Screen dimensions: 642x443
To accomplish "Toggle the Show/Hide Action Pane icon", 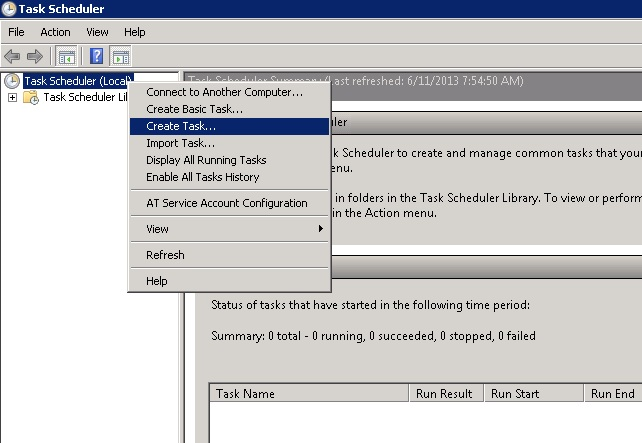I will [120, 56].
